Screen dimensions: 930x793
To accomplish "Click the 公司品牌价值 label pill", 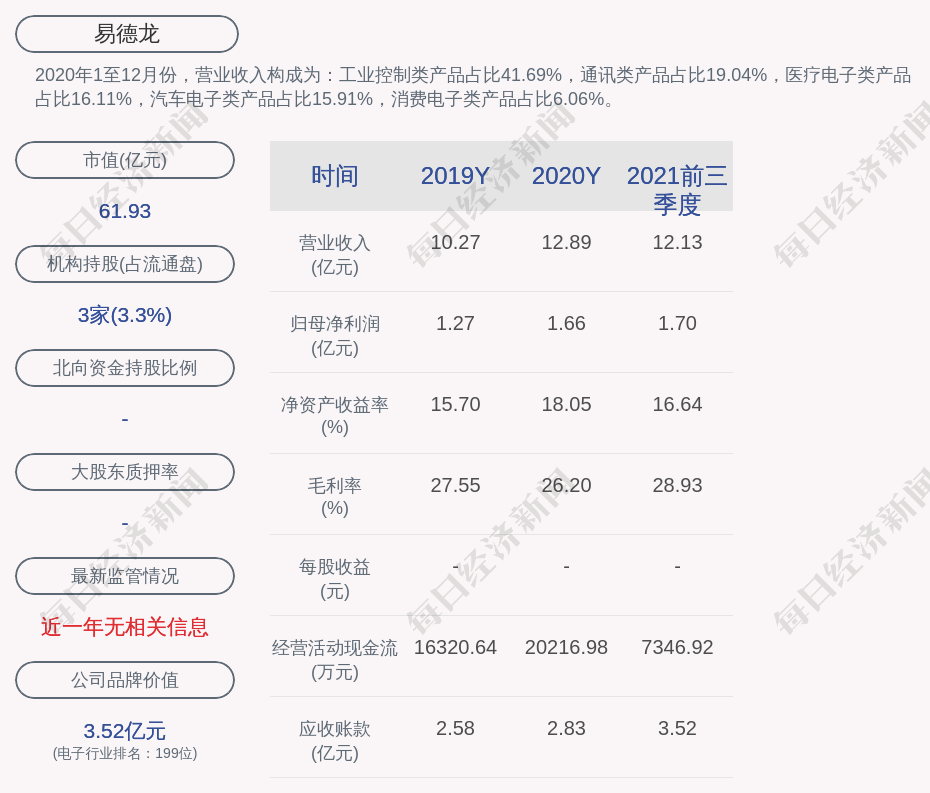I will (125, 680).
